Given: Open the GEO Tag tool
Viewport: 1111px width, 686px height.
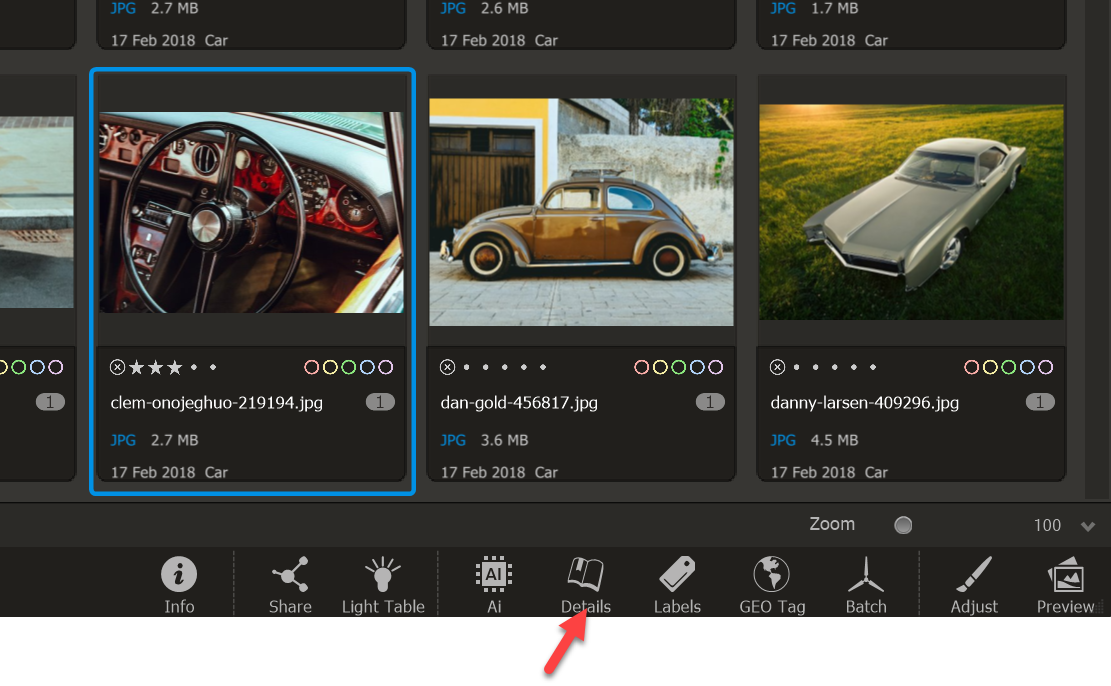Looking at the screenshot, I should pos(772,585).
